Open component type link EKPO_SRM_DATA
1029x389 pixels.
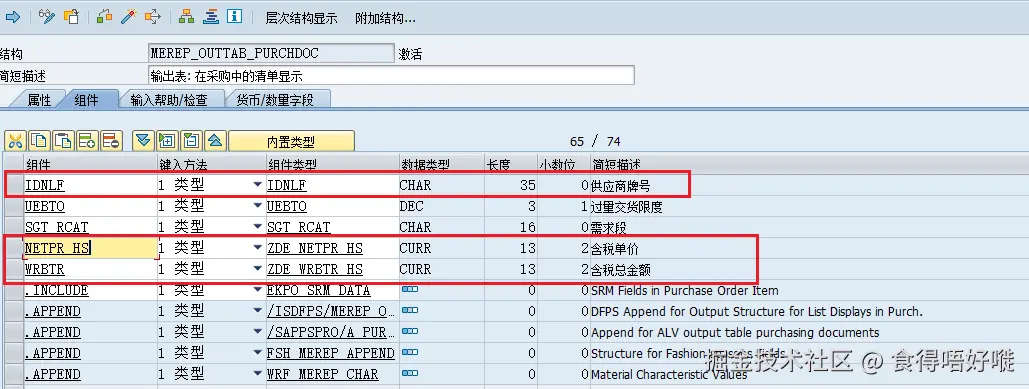[x=318, y=291]
